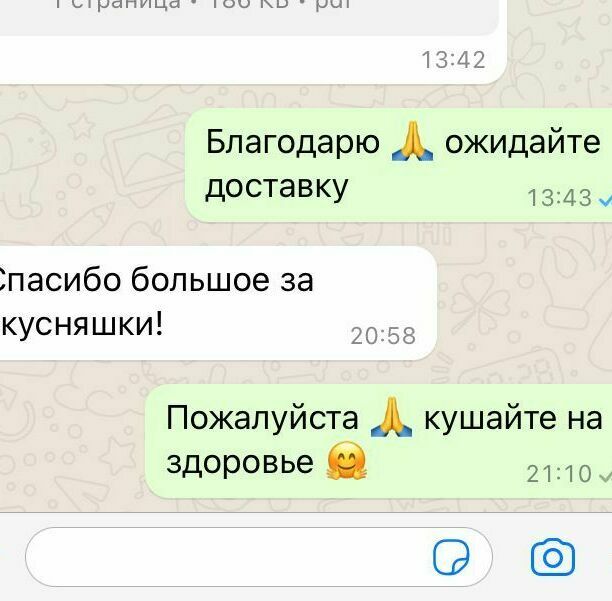Select the praying hands emoji after Благодарю
The width and height of the screenshot is (612, 601).
tap(412, 141)
